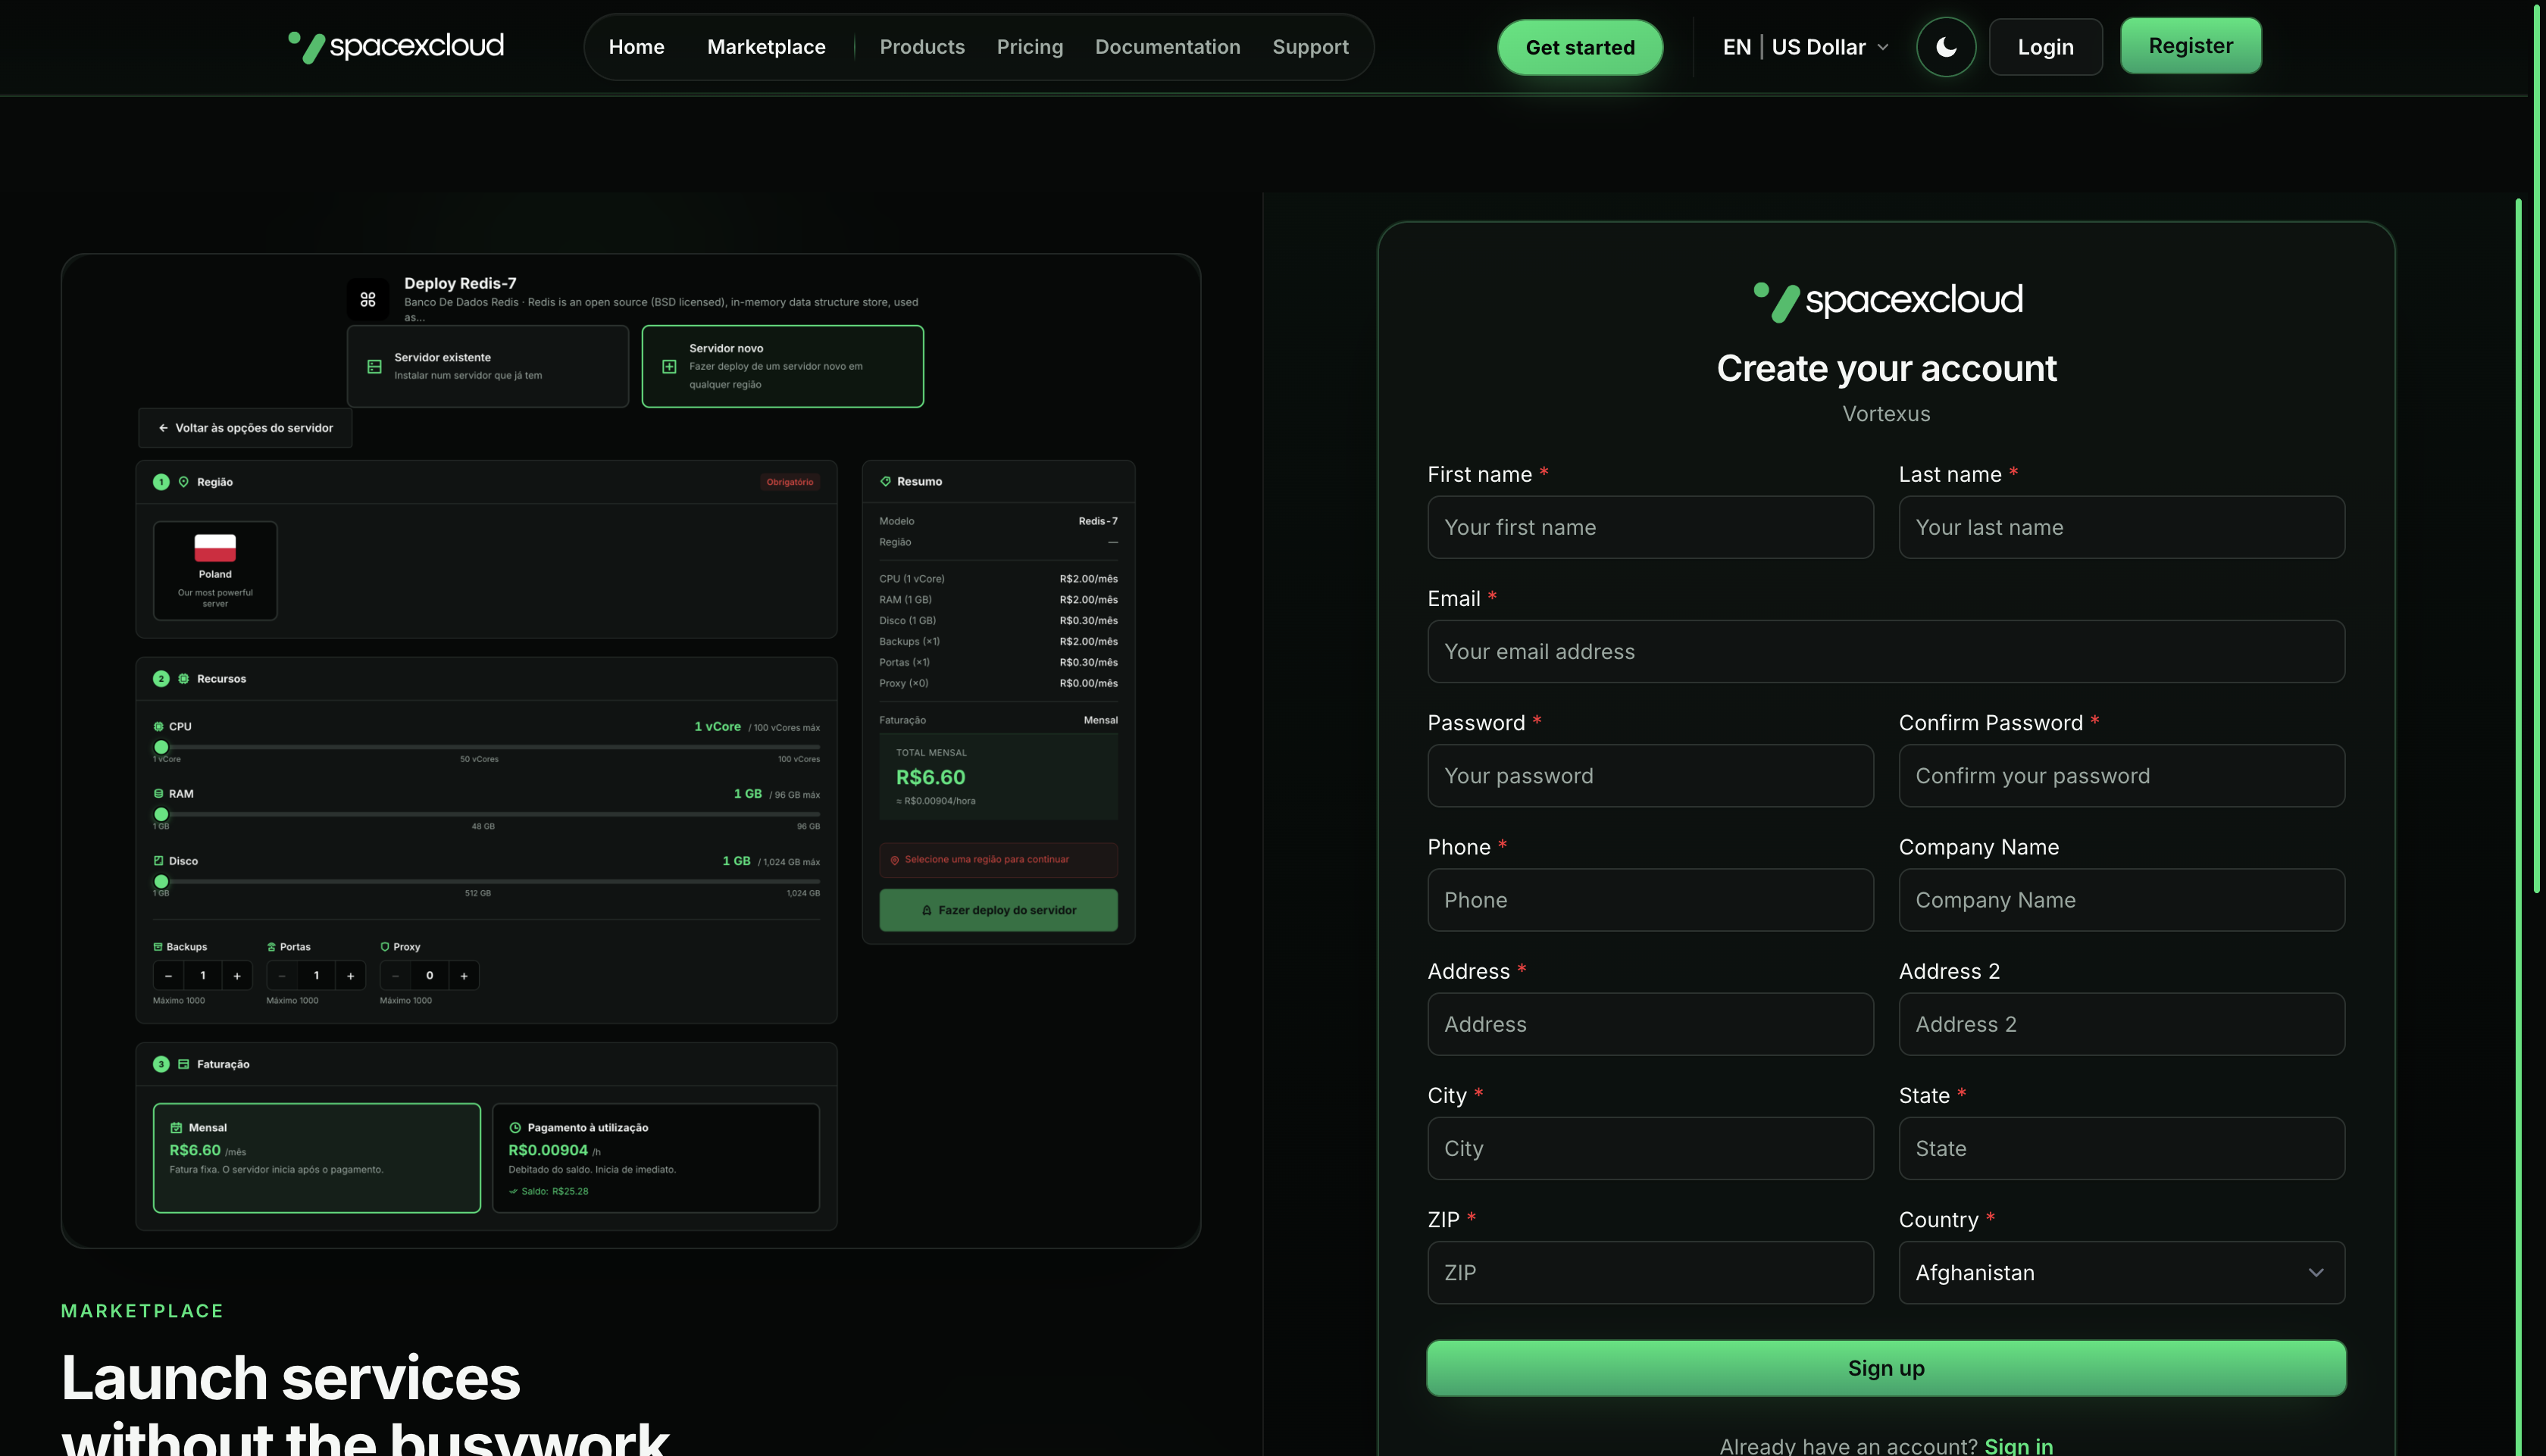This screenshot has width=2546, height=1456.
Task: Click Fazer deploy do servidor button
Action: [999, 910]
